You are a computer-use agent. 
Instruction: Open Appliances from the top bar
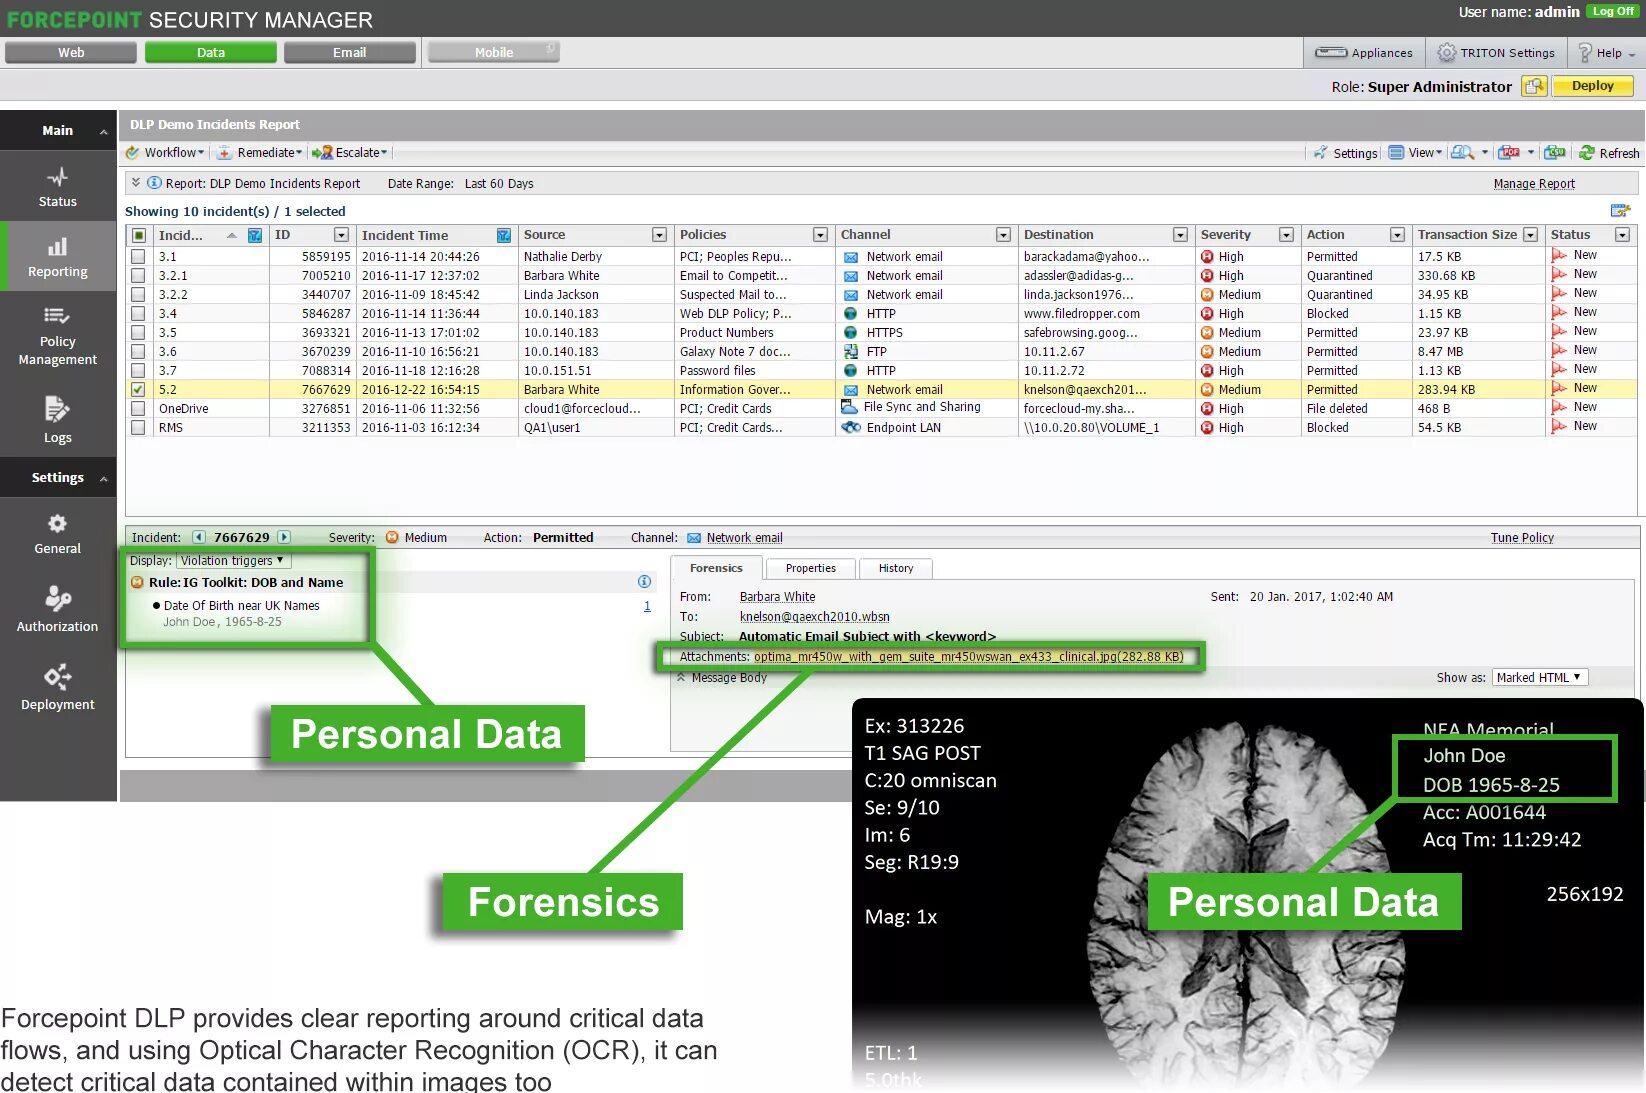click(x=1363, y=53)
